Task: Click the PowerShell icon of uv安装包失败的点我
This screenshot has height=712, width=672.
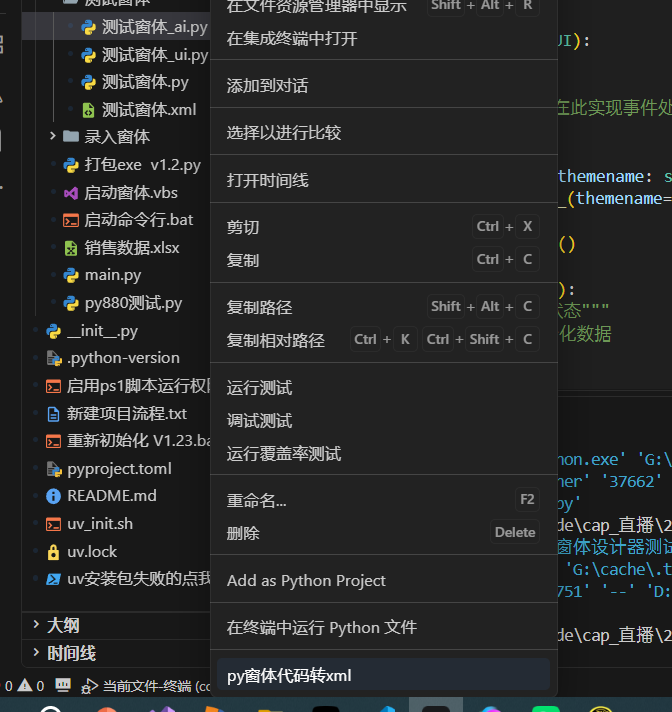Action: [x=54, y=579]
